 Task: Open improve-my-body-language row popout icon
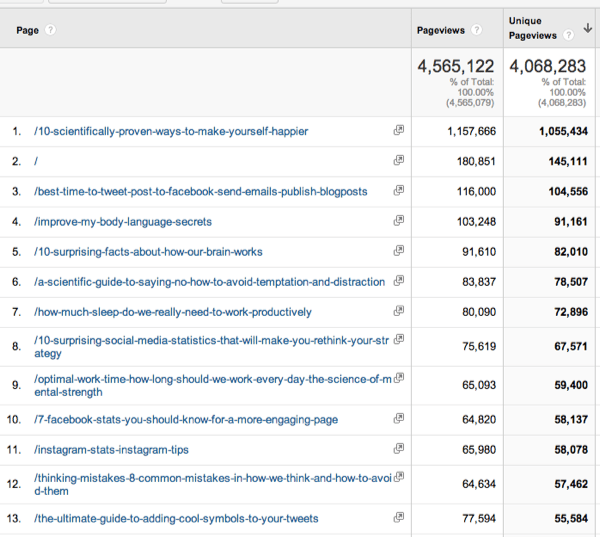(x=399, y=220)
